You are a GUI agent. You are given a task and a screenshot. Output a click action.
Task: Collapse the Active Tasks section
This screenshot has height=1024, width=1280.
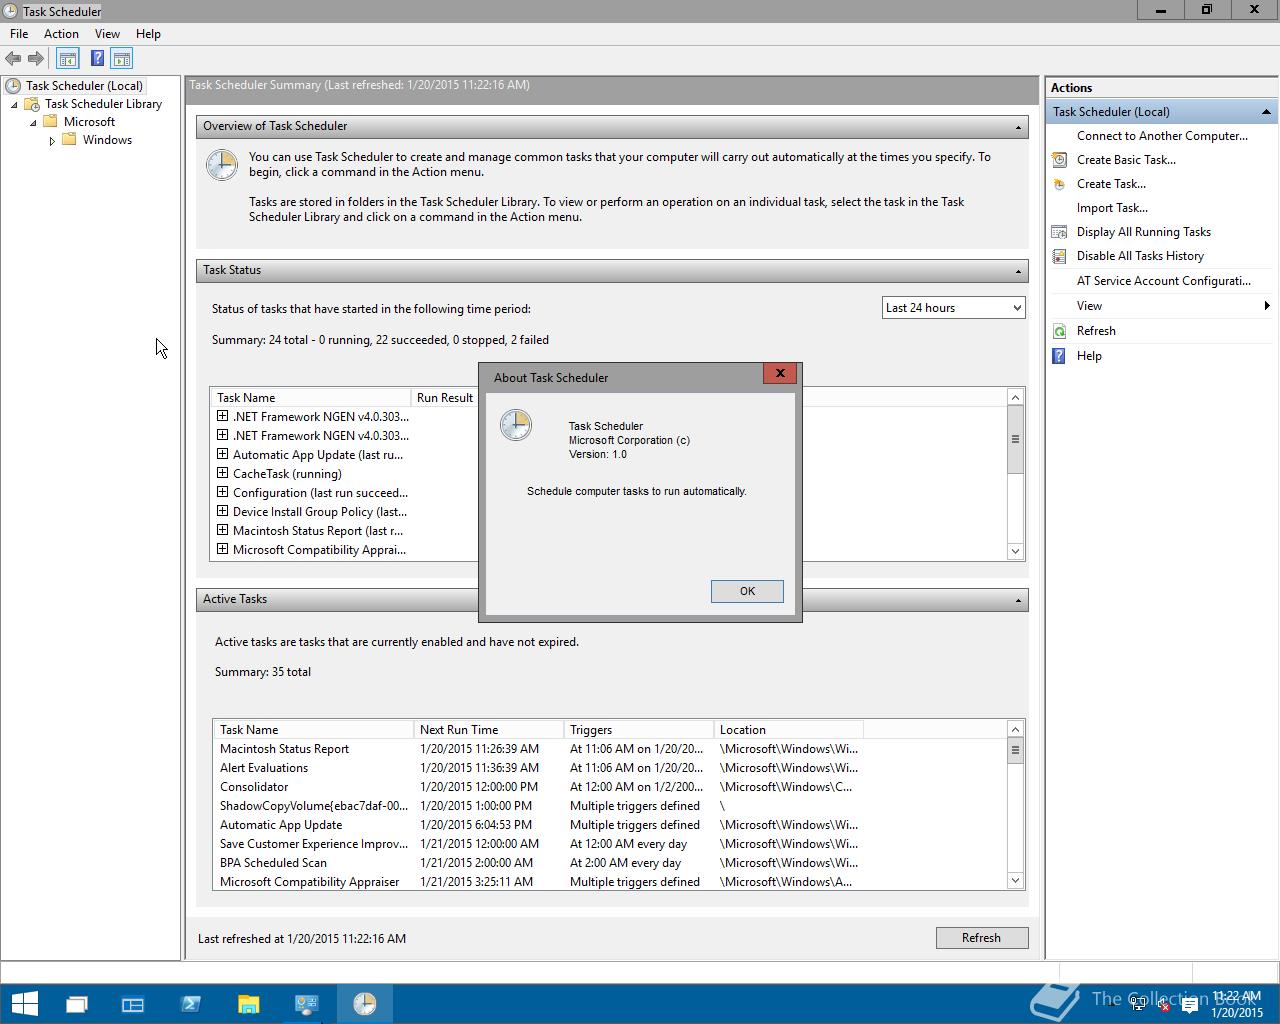(x=1018, y=600)
